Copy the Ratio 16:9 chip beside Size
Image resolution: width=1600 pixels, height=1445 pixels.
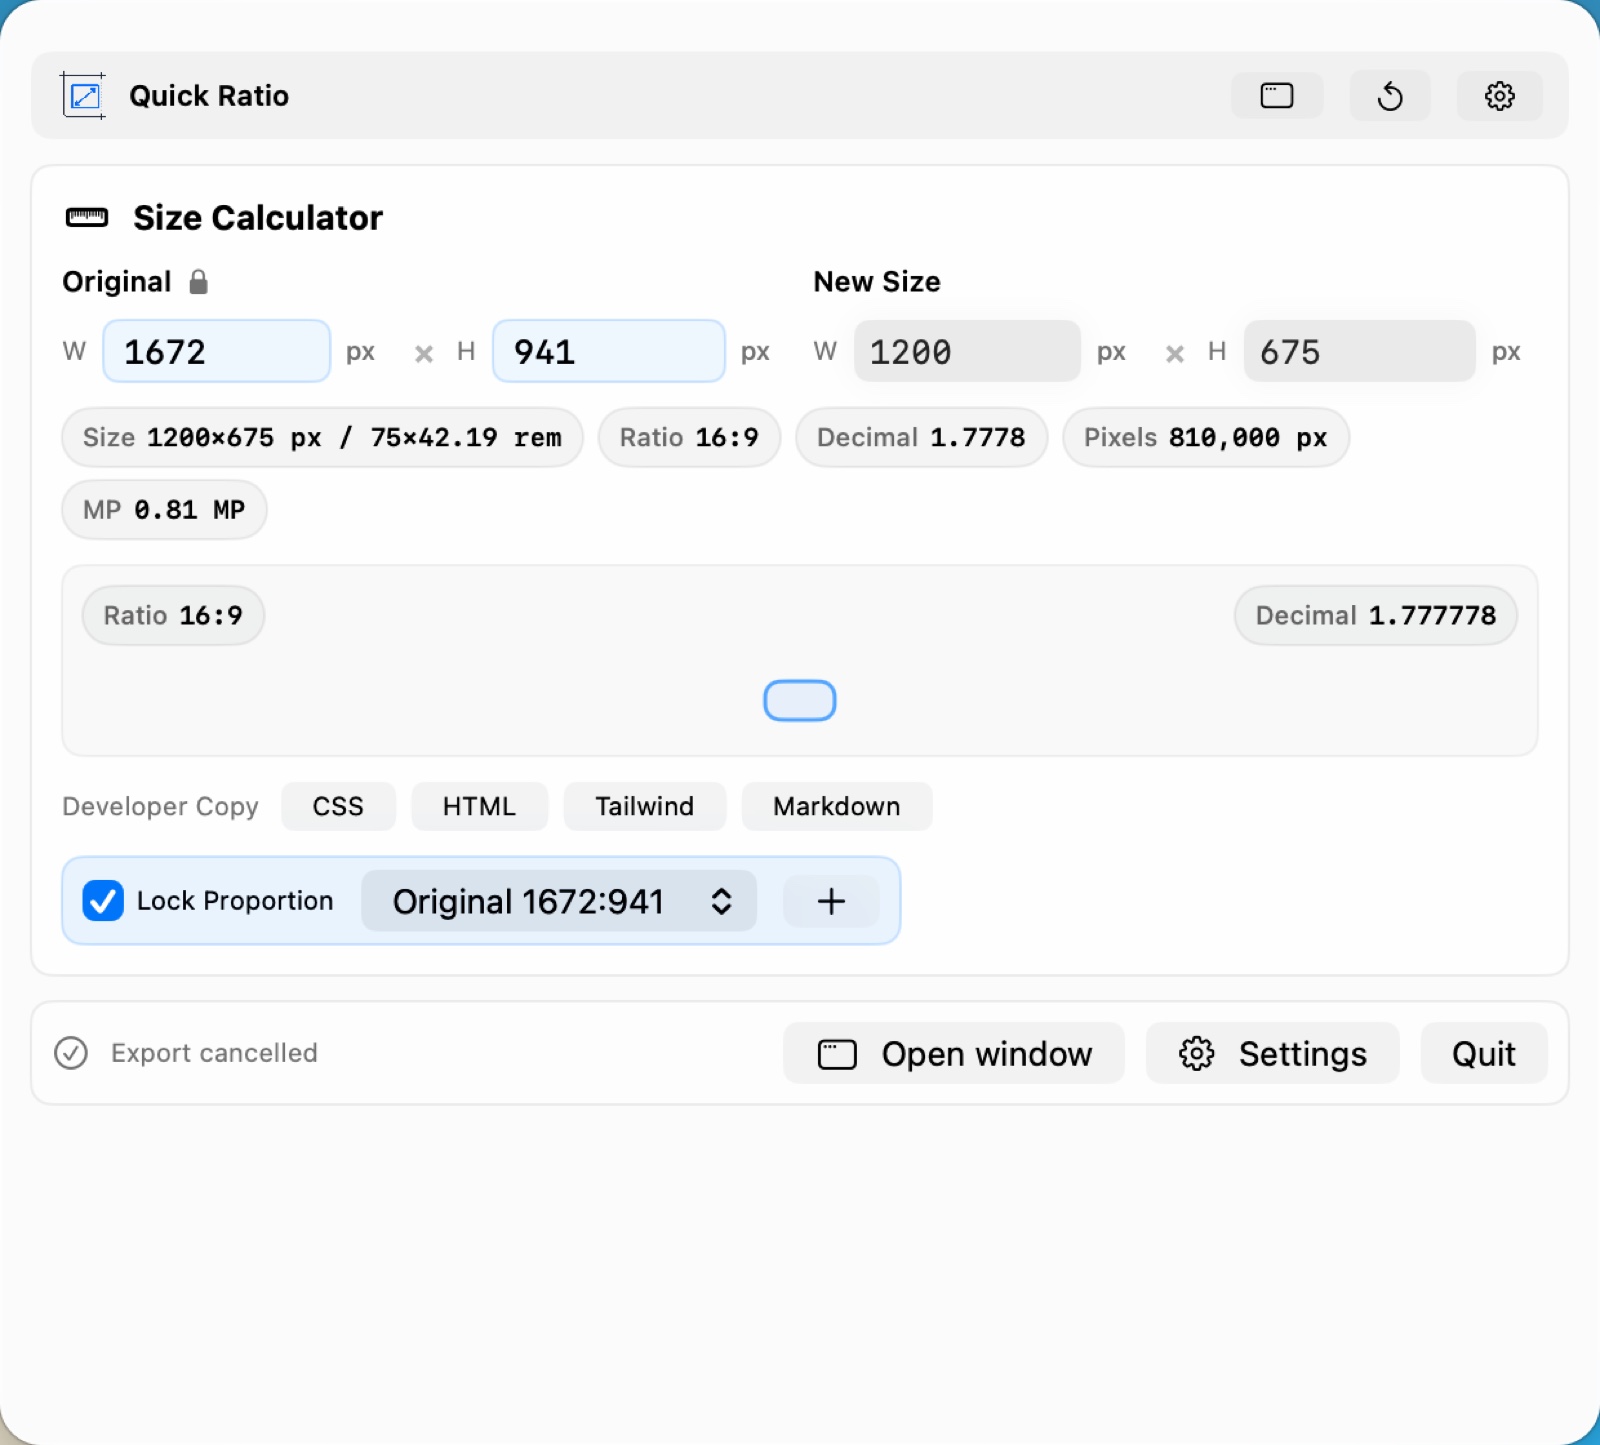pyautogui.click(x=689, y=437)
